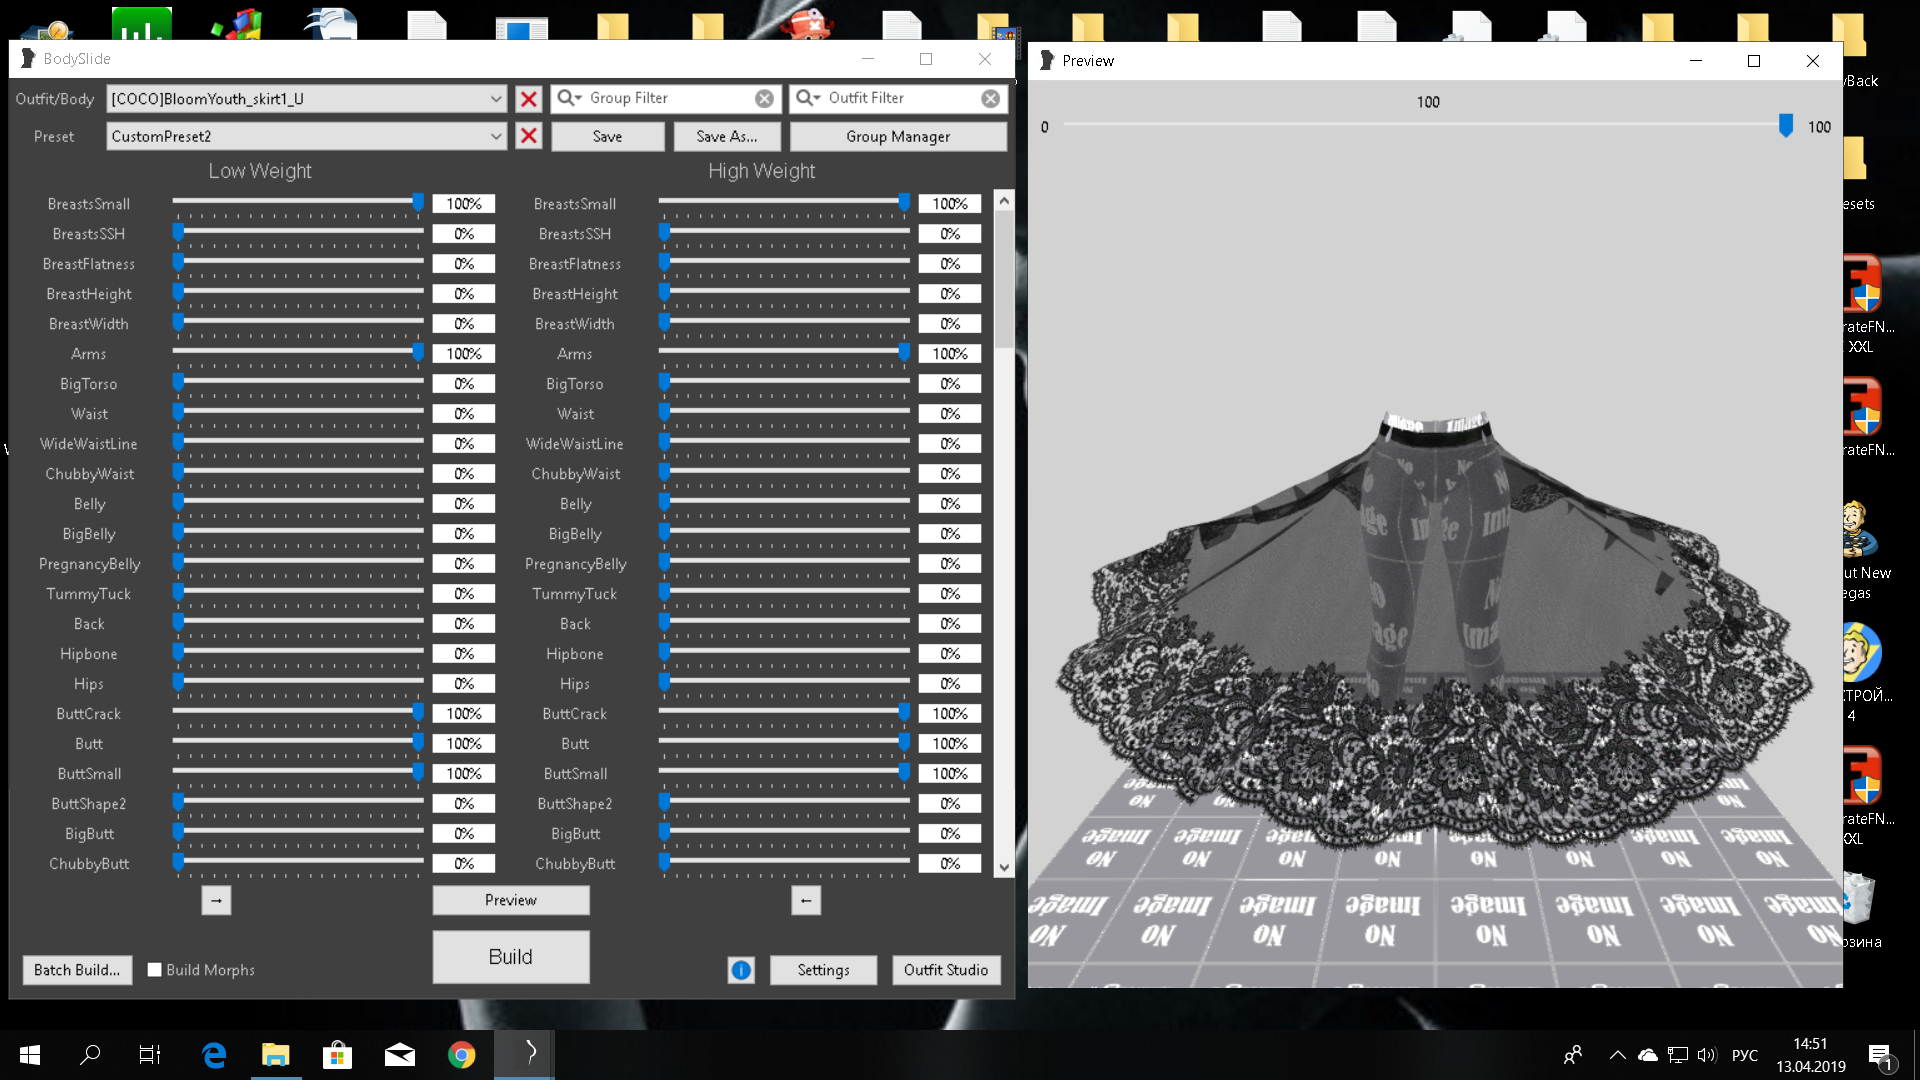This screenshot has height=1080, width=1920.
Task: Open Chrome from the taskbar
Action: tap(461, 1055)
